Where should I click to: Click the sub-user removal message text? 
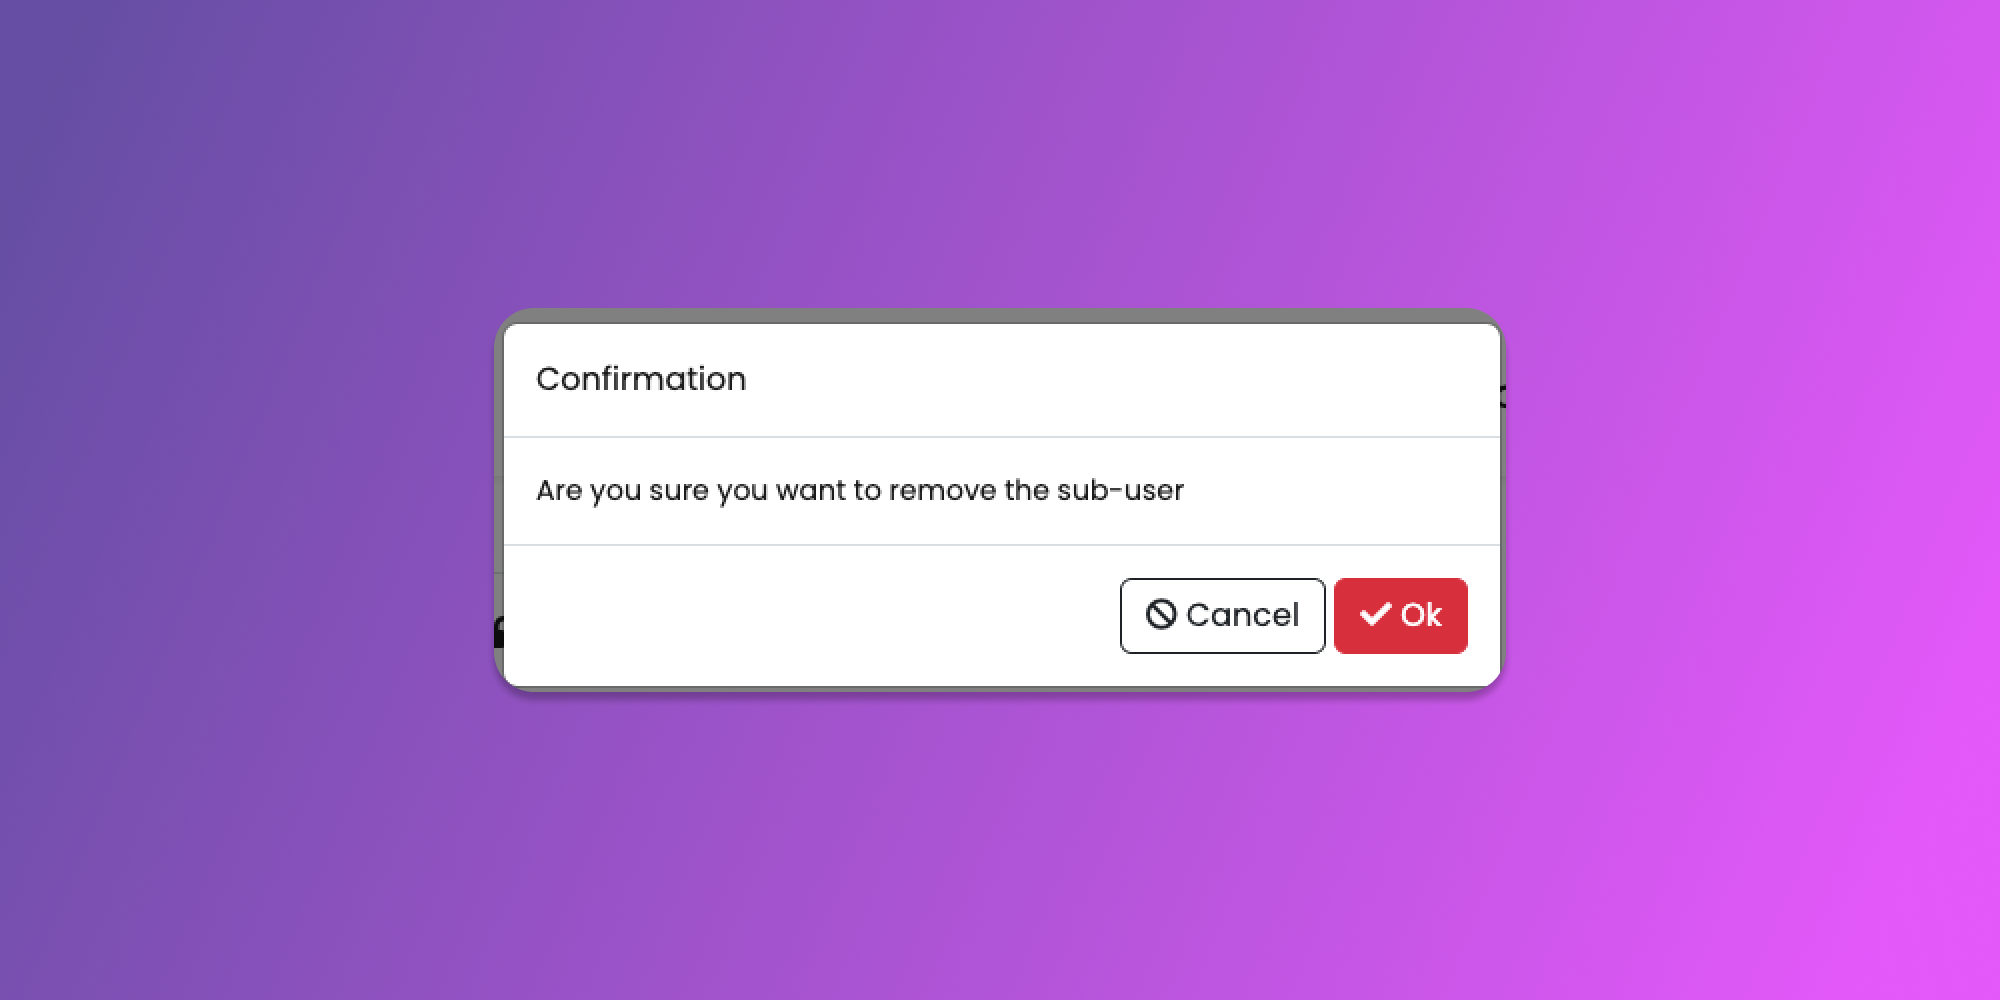pos(859,490)
